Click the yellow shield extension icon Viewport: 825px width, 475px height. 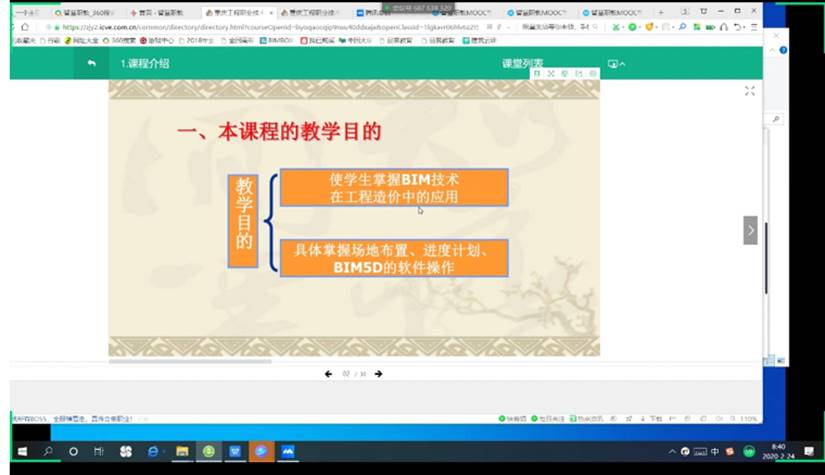649,27
